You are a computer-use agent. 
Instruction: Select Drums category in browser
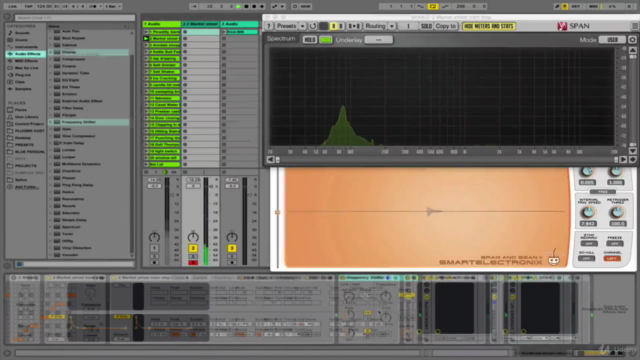tap(21, 40)
